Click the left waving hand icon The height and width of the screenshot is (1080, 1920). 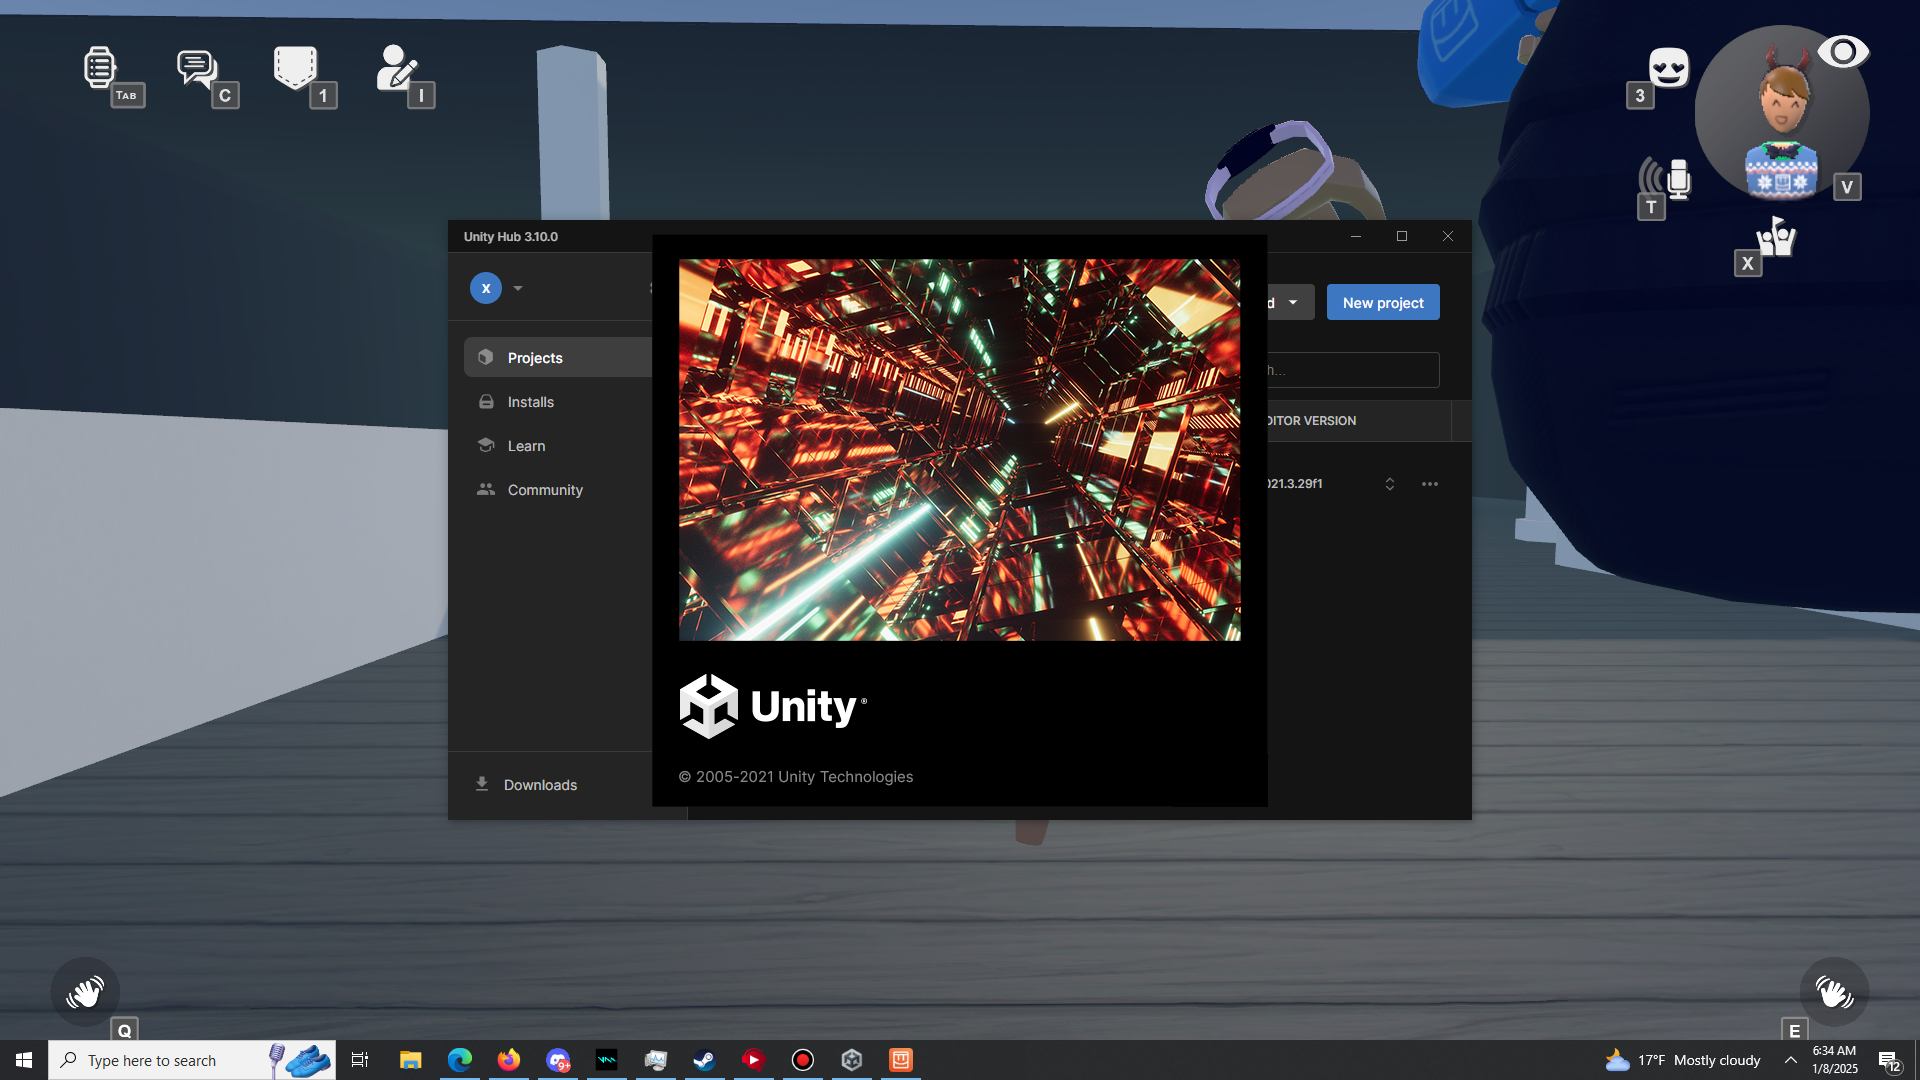click(x=85, y=992)
